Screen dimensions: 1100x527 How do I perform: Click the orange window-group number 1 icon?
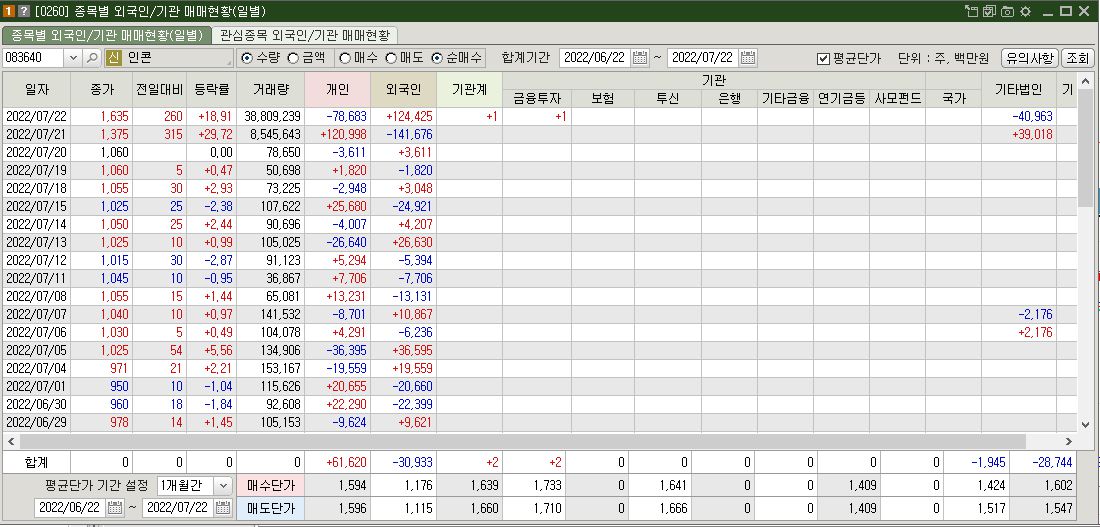(x=8, y=11)
